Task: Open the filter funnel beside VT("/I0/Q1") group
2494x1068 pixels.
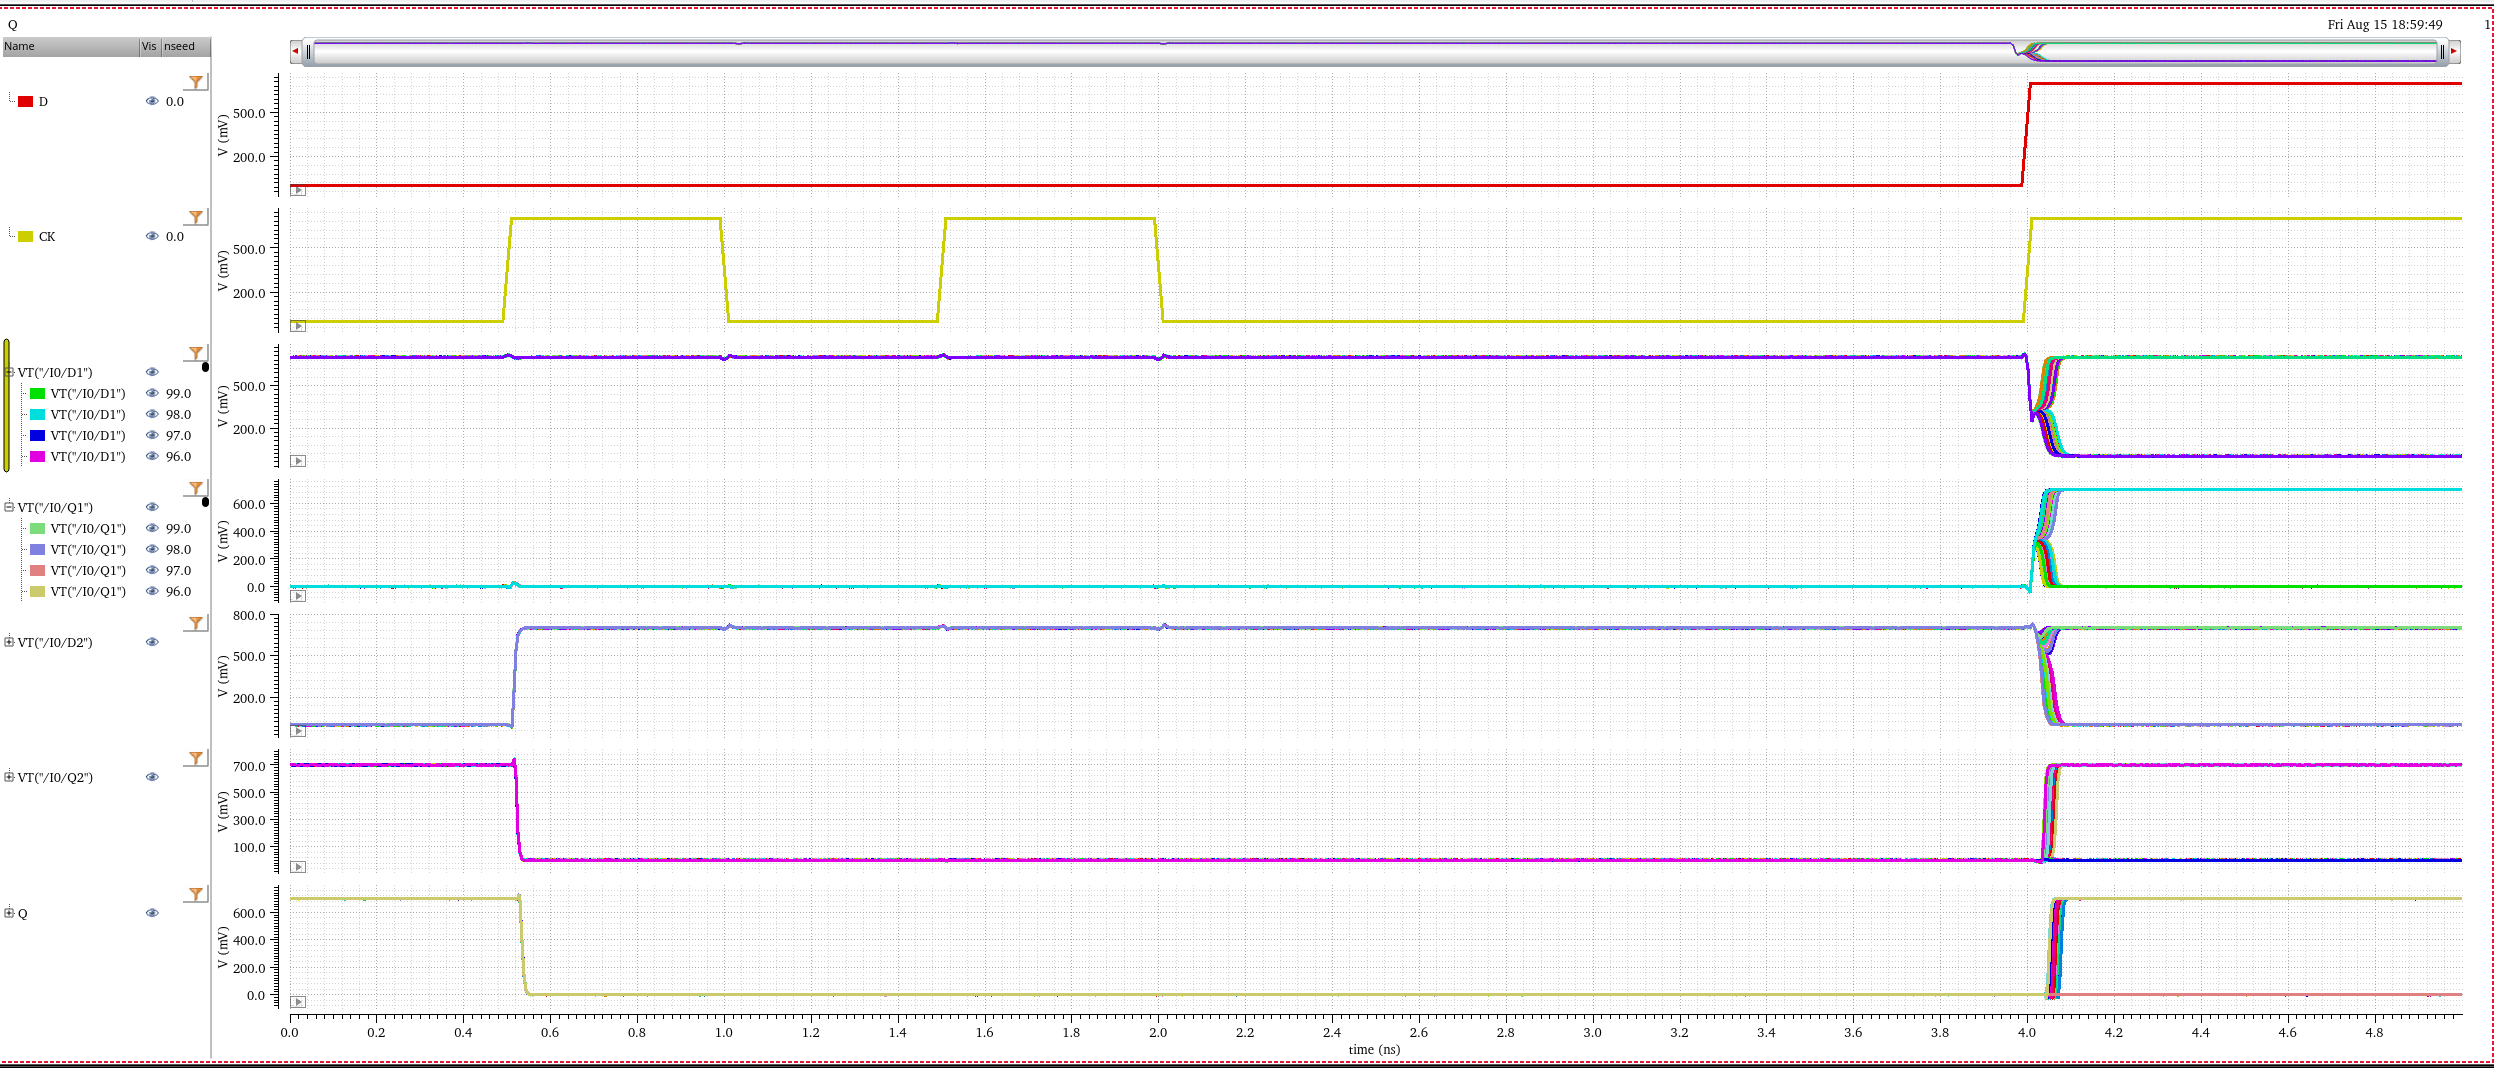Action: (x=196, y=488)
